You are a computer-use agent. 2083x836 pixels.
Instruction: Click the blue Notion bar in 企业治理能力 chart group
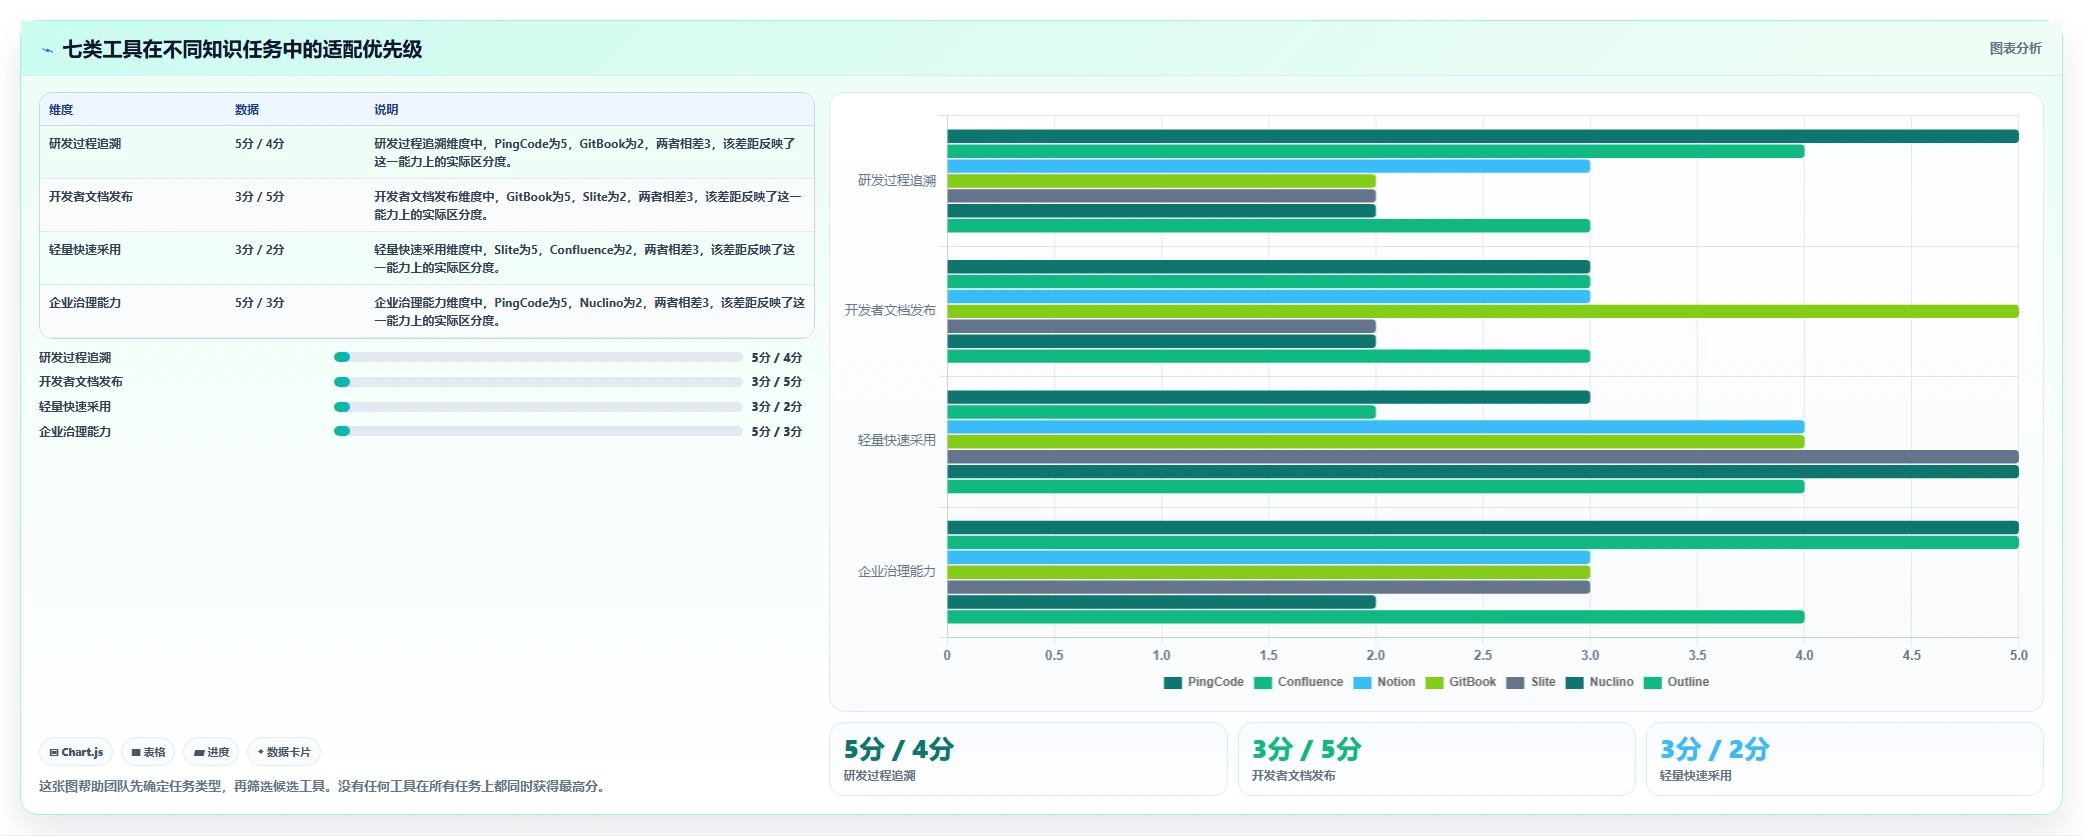[x=1268, y=557]
